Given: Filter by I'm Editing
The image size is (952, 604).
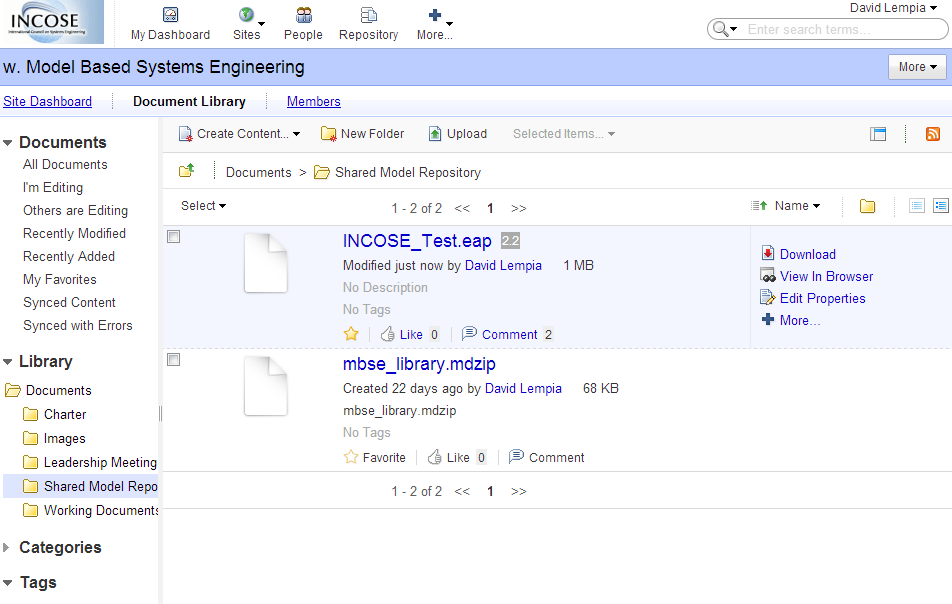Looking at the screenshot, I should (x=53, y=188).
